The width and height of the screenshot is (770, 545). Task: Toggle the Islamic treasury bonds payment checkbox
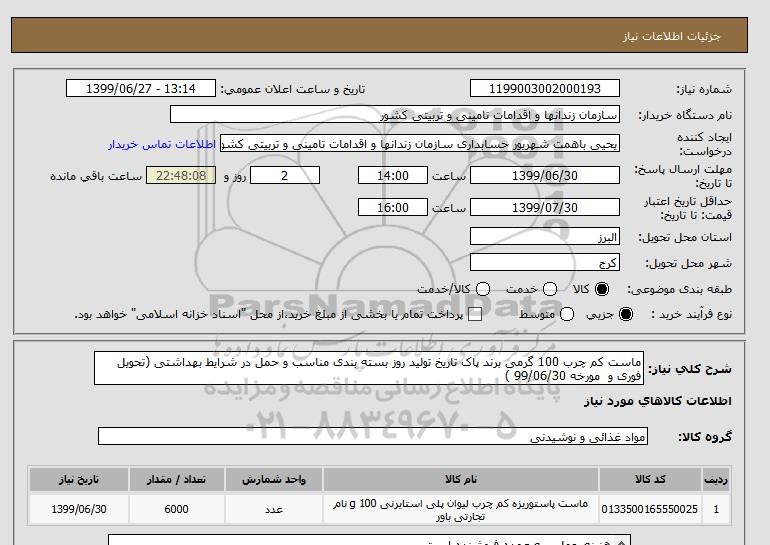click(475, 315)
